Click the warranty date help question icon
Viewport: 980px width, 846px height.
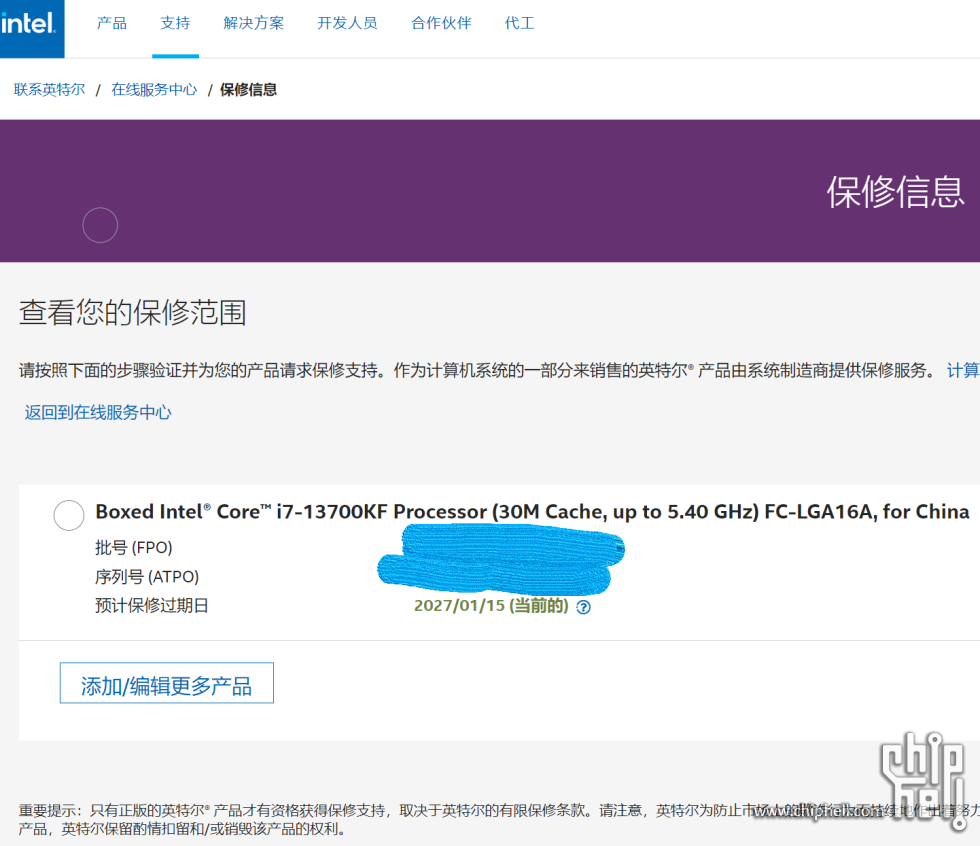pyautogui.click(x=583, y=607)
